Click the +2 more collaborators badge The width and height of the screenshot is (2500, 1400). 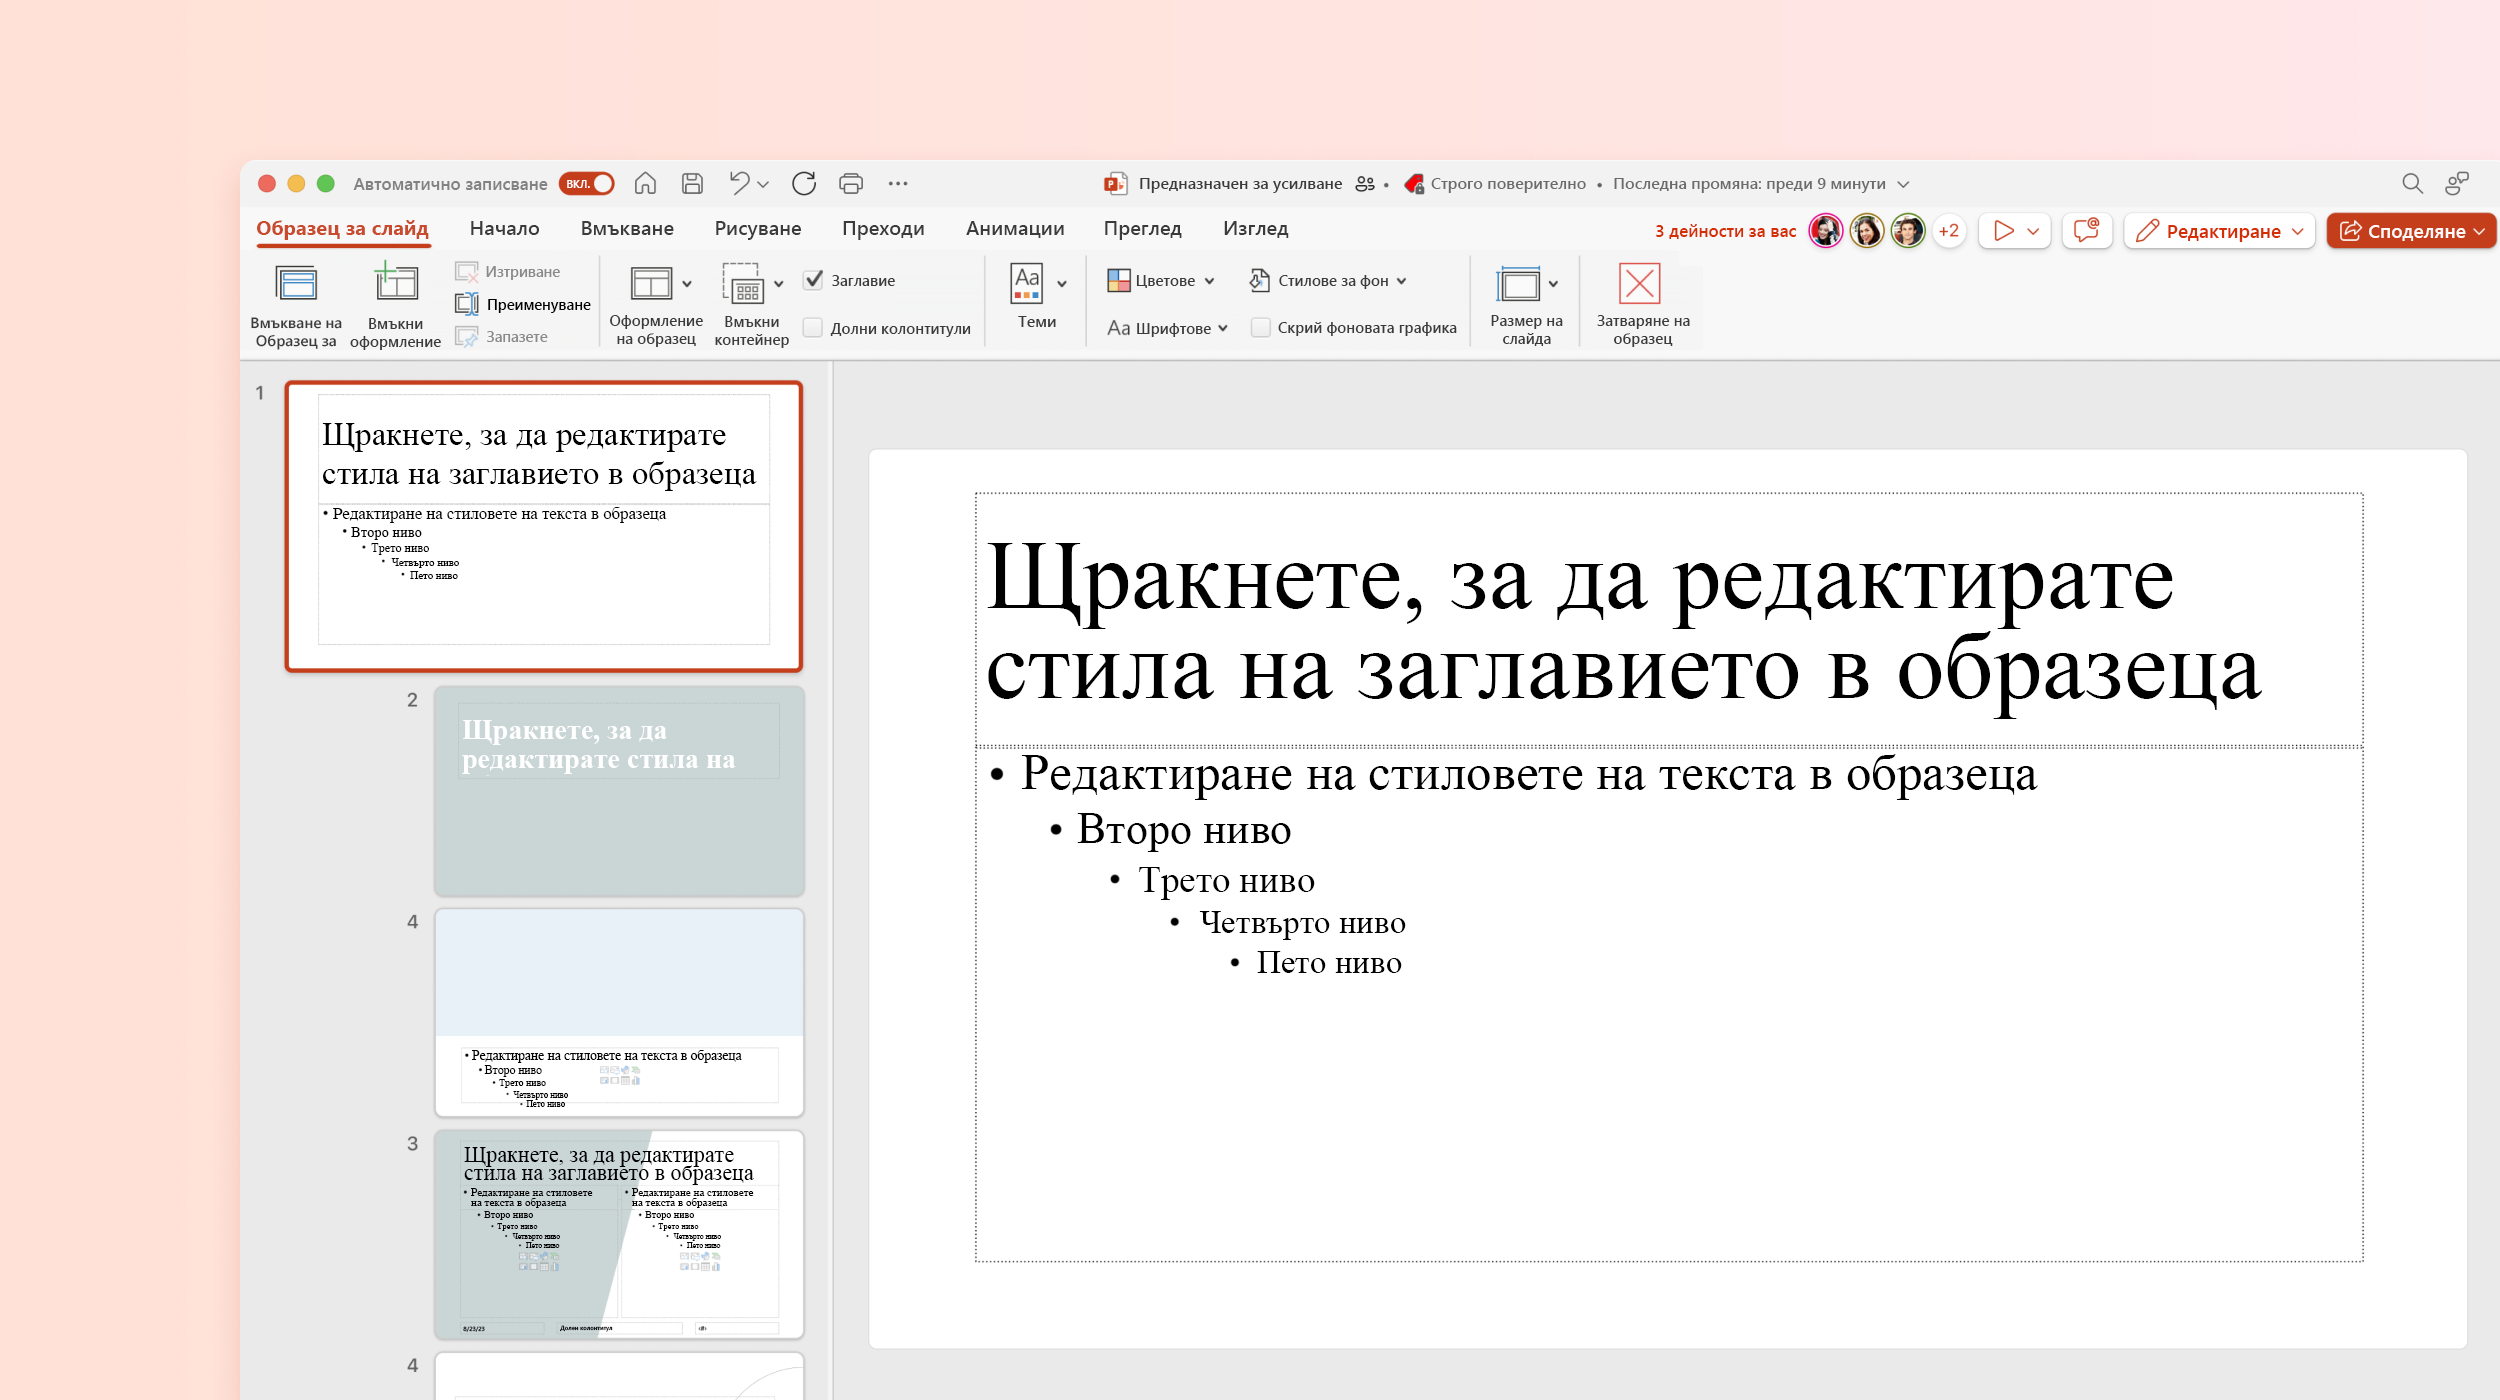pyautogui.click(x=1949, y=231)
